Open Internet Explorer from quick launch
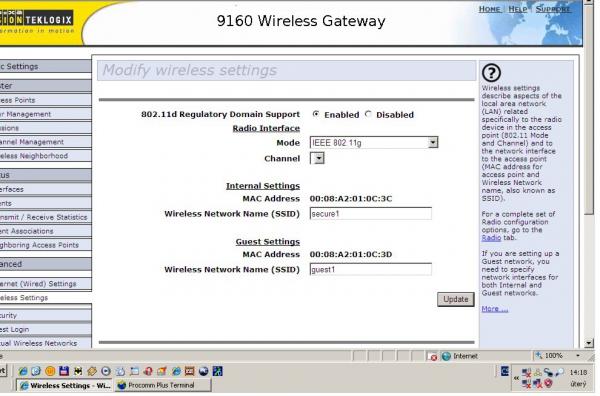 pos(23,371)
